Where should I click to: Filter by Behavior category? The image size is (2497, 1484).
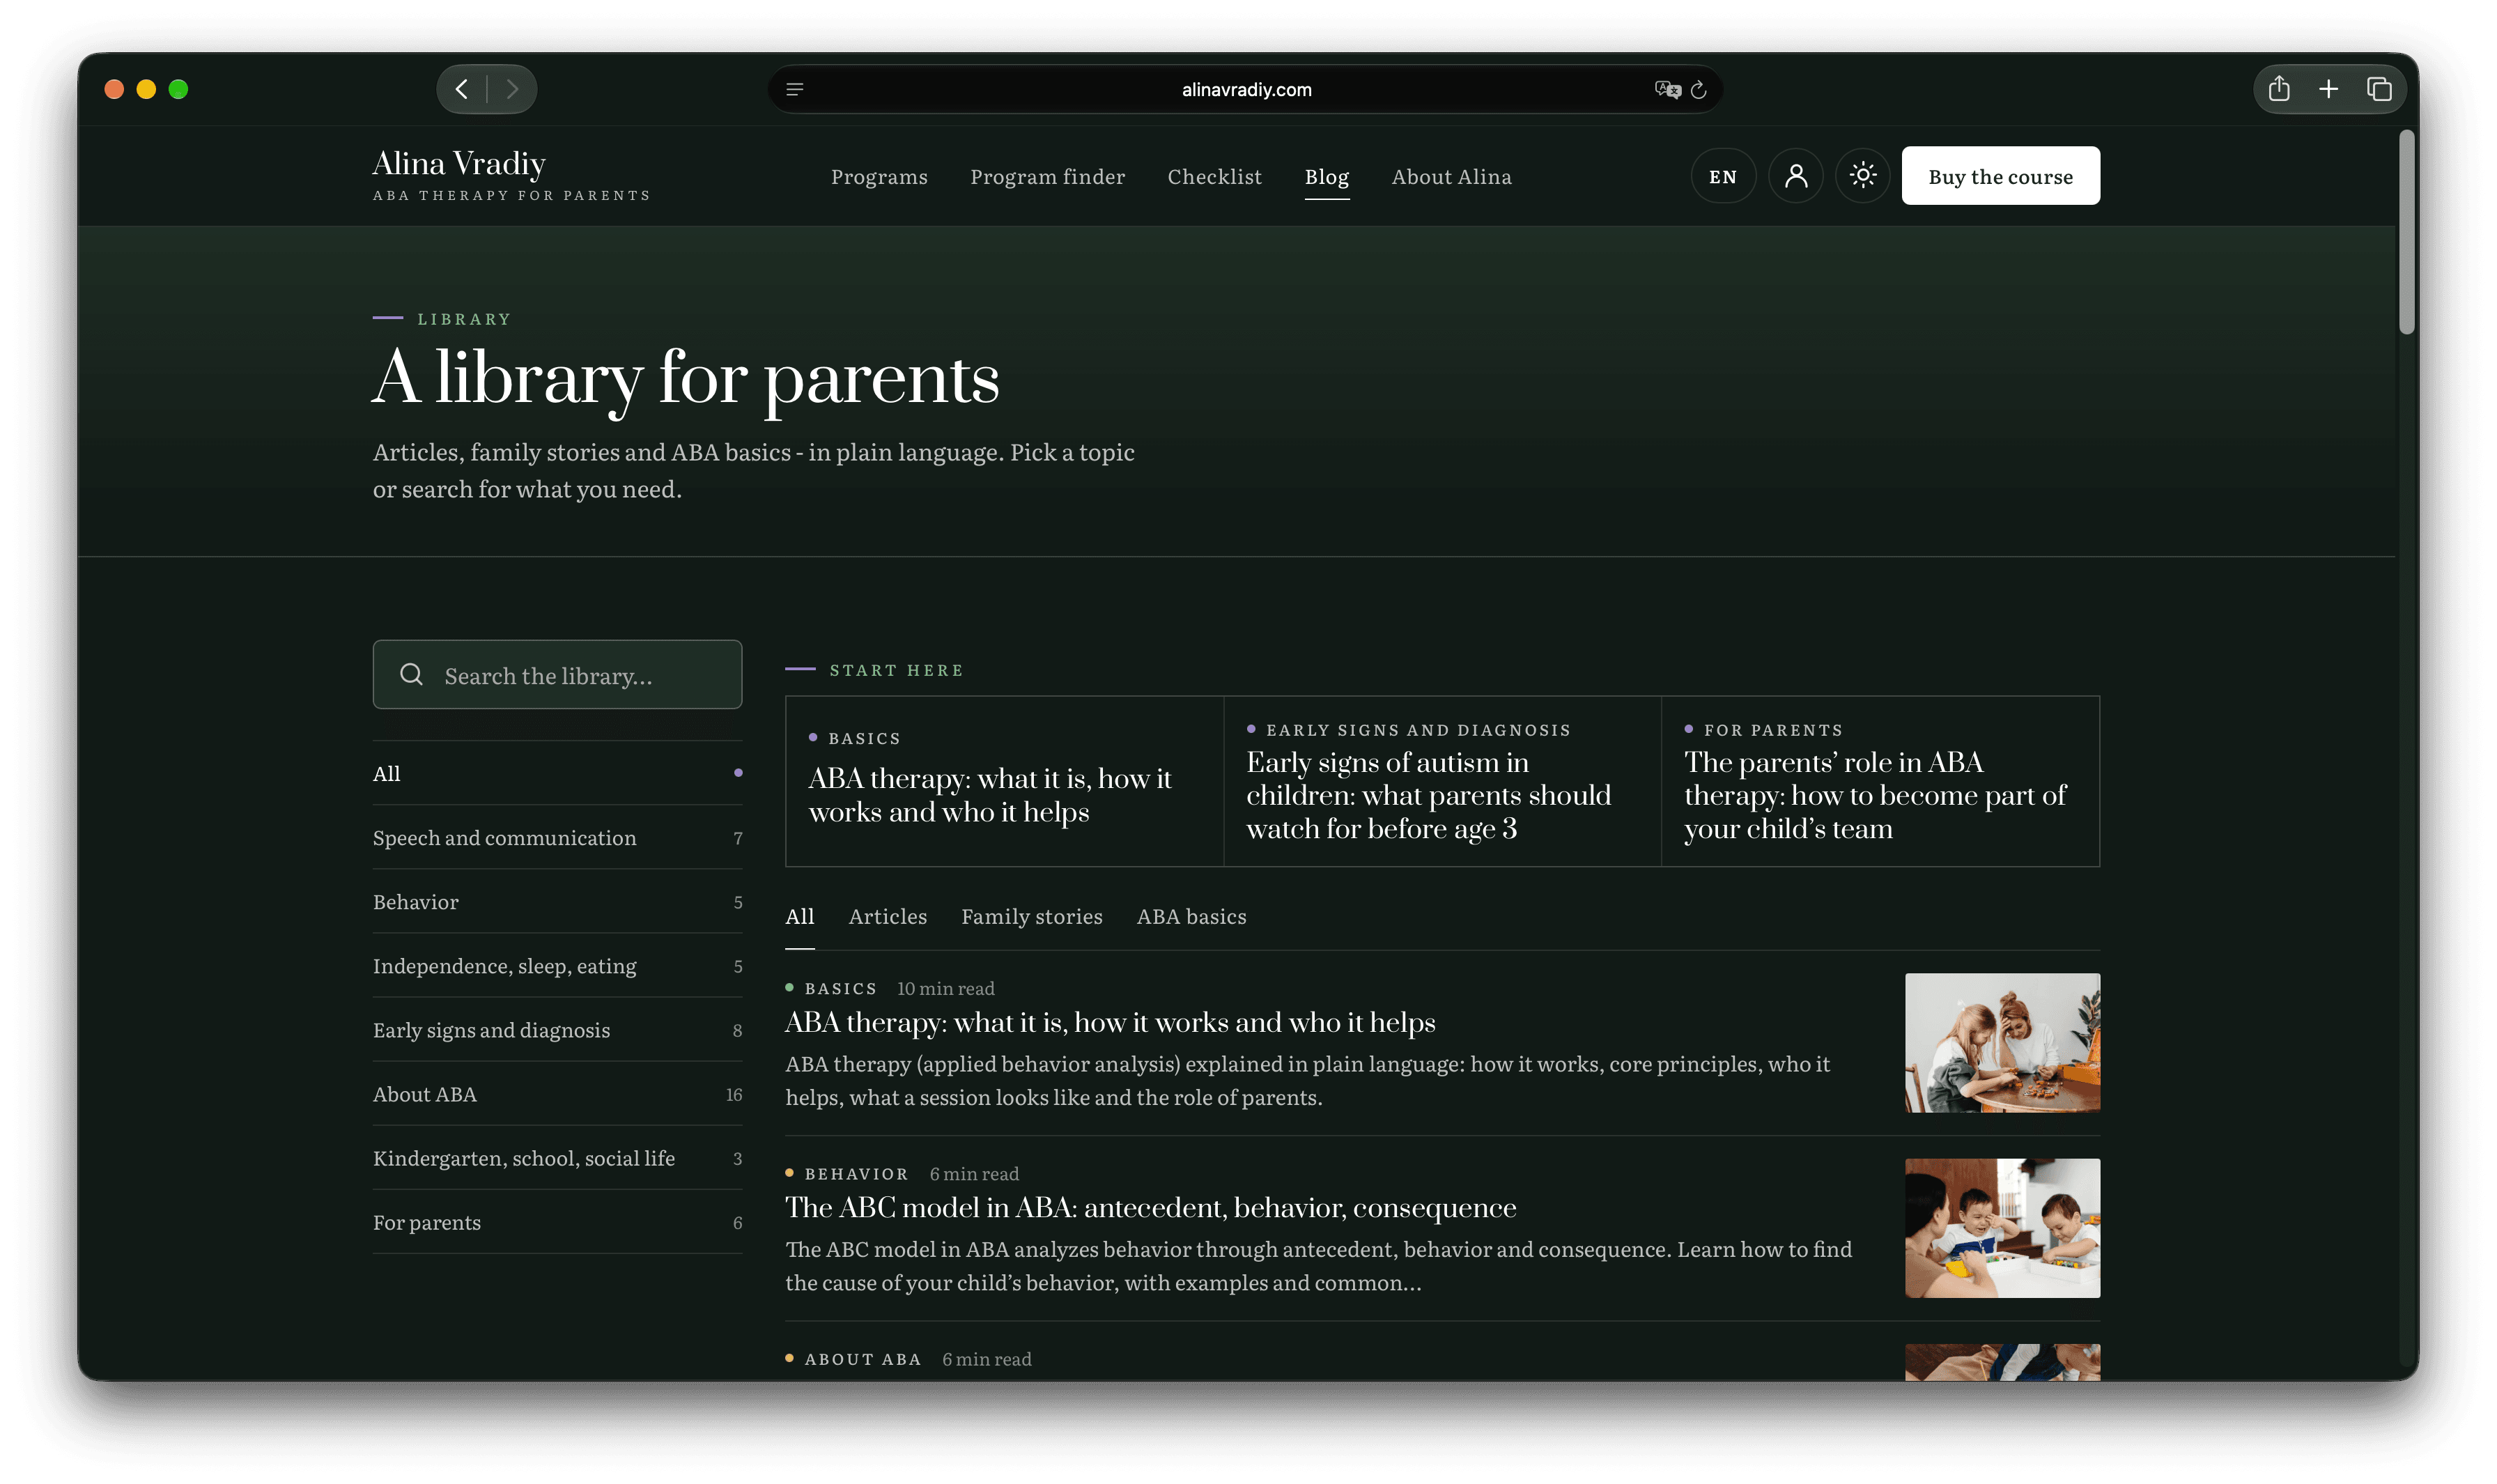[557, 901]
